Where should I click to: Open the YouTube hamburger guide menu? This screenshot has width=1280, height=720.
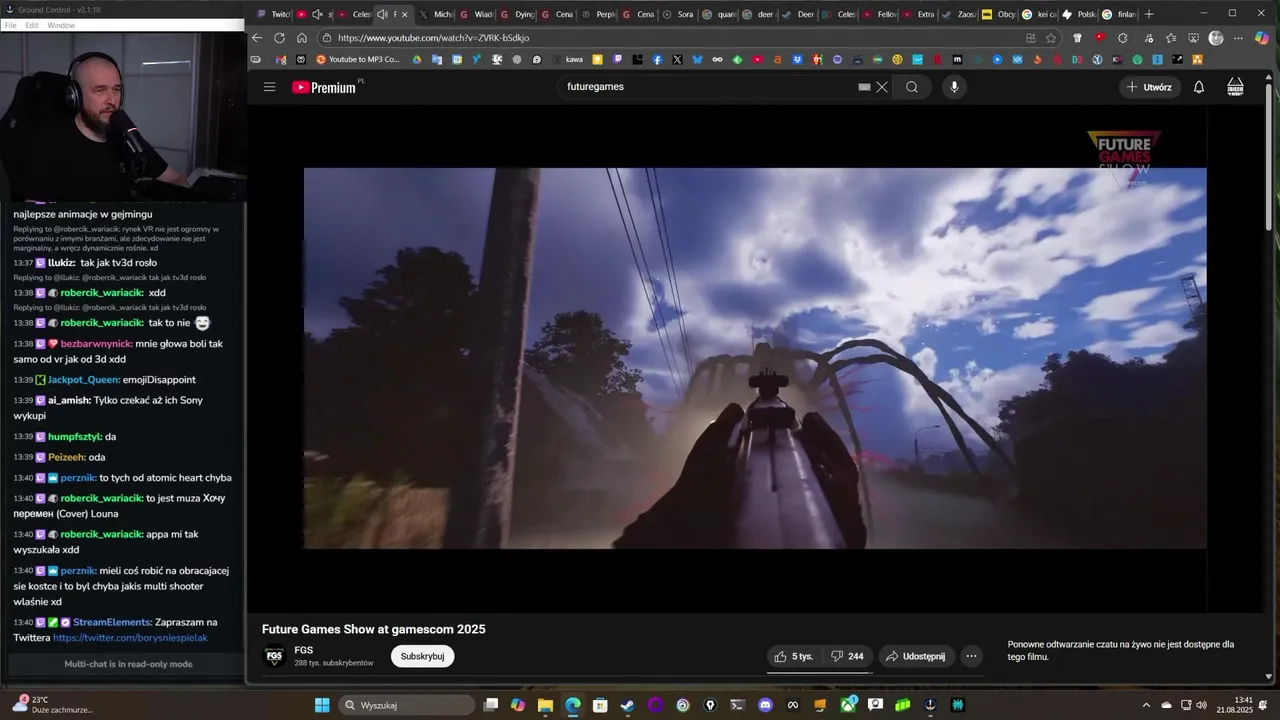[x=269, y=87]
